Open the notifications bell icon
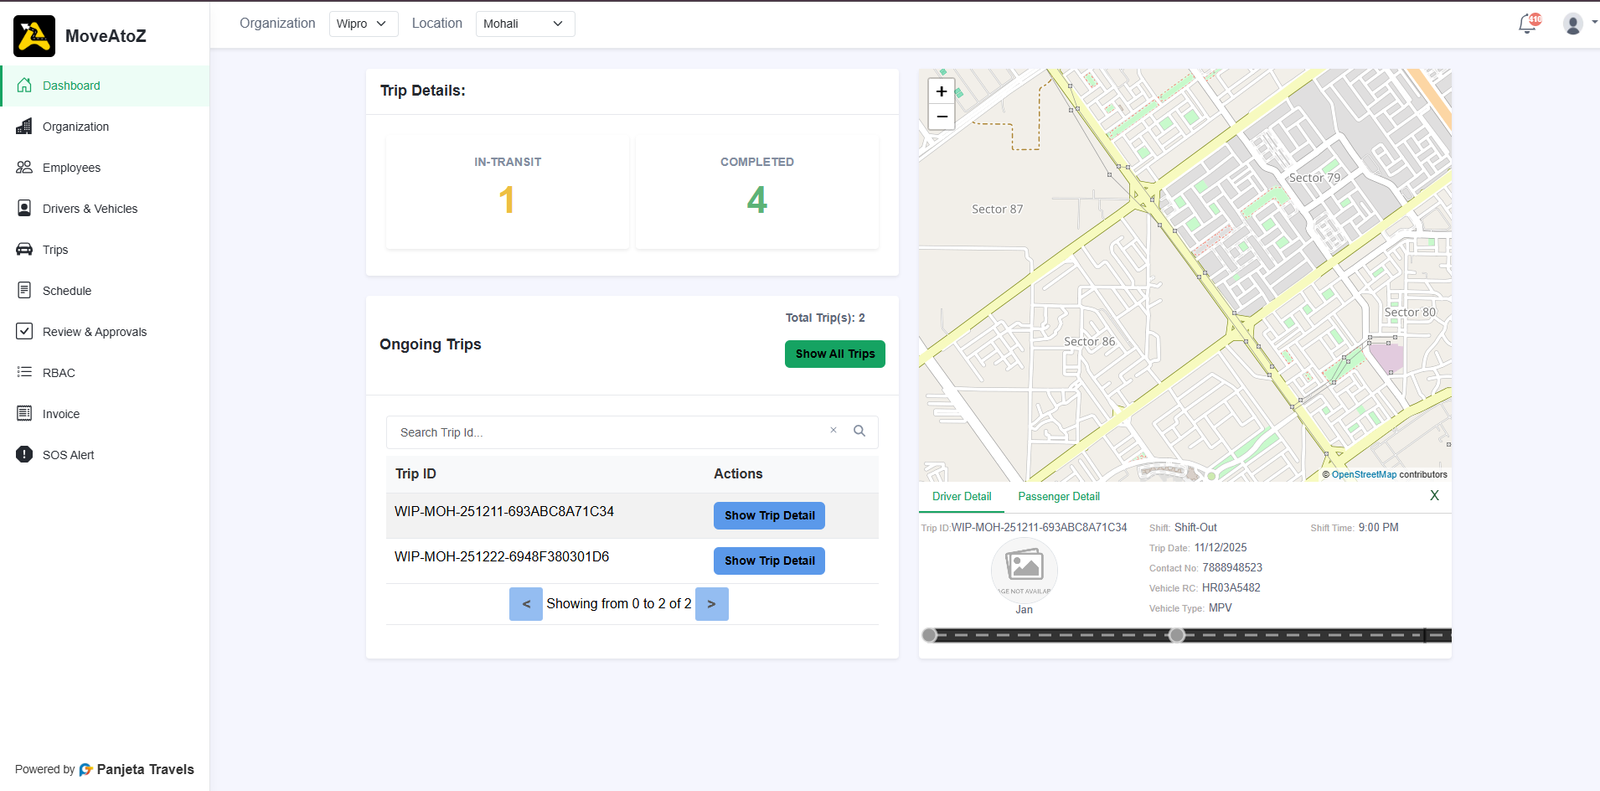The width and height of the screenshot is (1600, 791). pyautogui.click(x=1527, y=24)
